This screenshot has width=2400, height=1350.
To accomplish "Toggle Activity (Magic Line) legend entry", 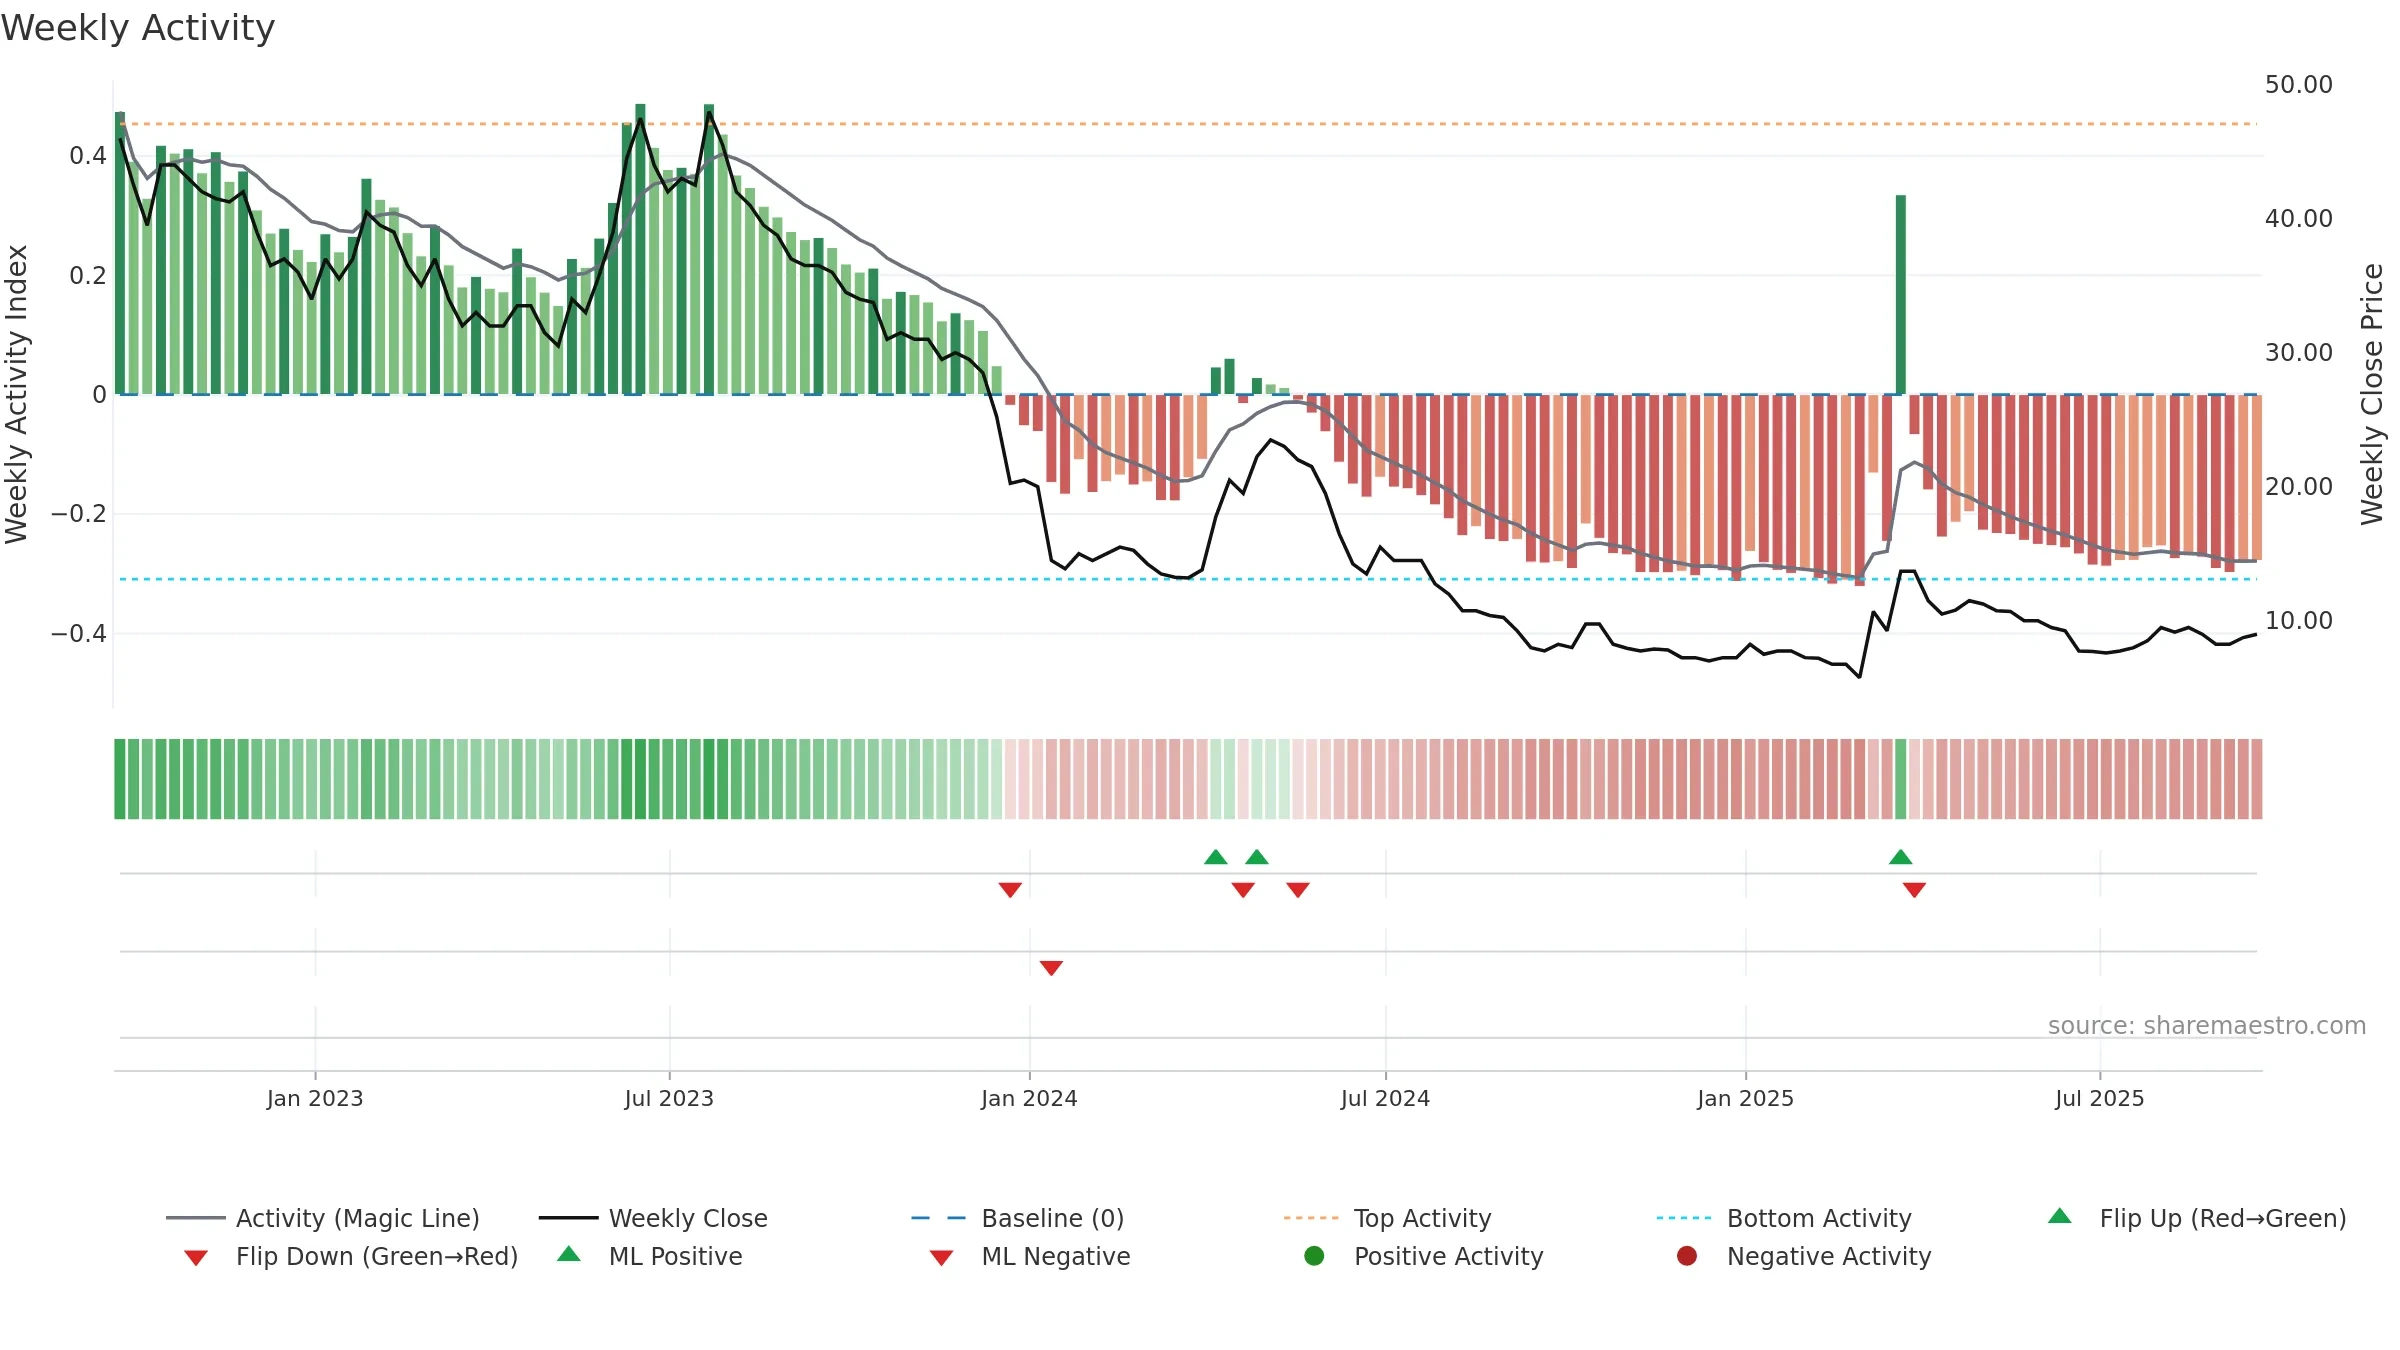I will pyautogui.click(x=323, y=1218).
